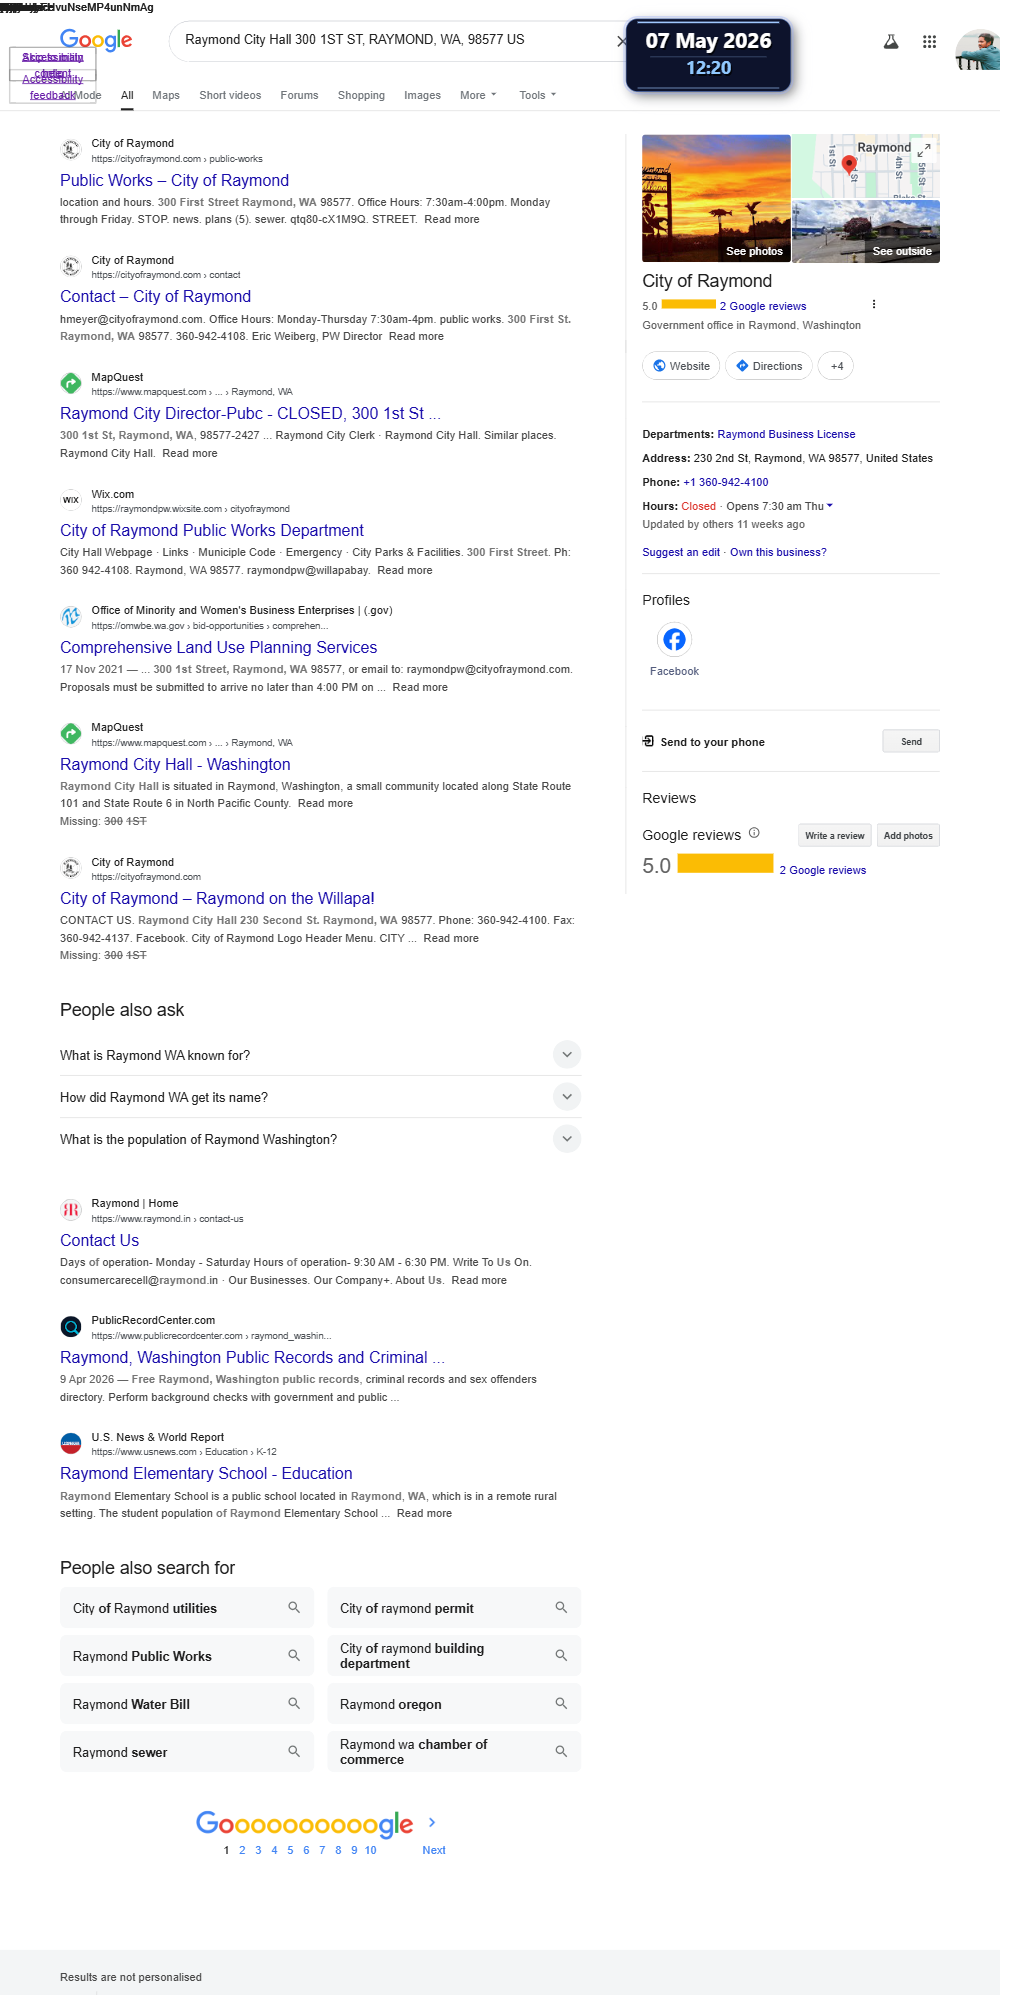Switch to the Images tab
The height and width of the screenshot is (1995, 1012).
point(422,95)
